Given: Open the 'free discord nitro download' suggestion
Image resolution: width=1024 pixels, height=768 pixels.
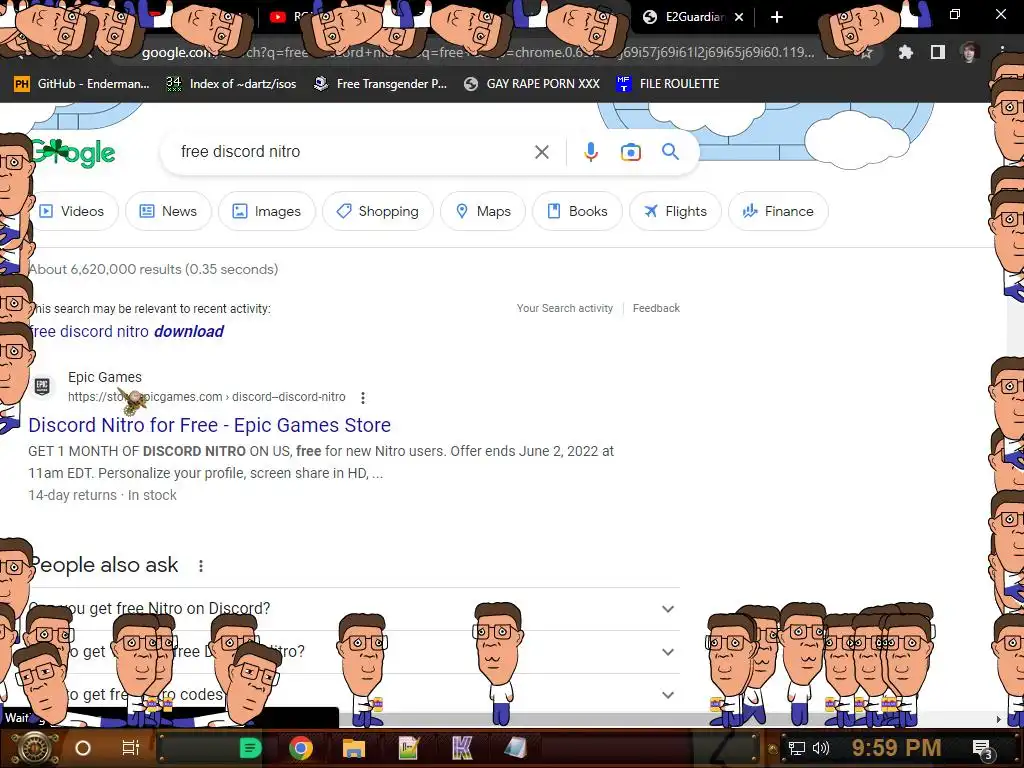Looking at the screenshot, I should 127,332.
